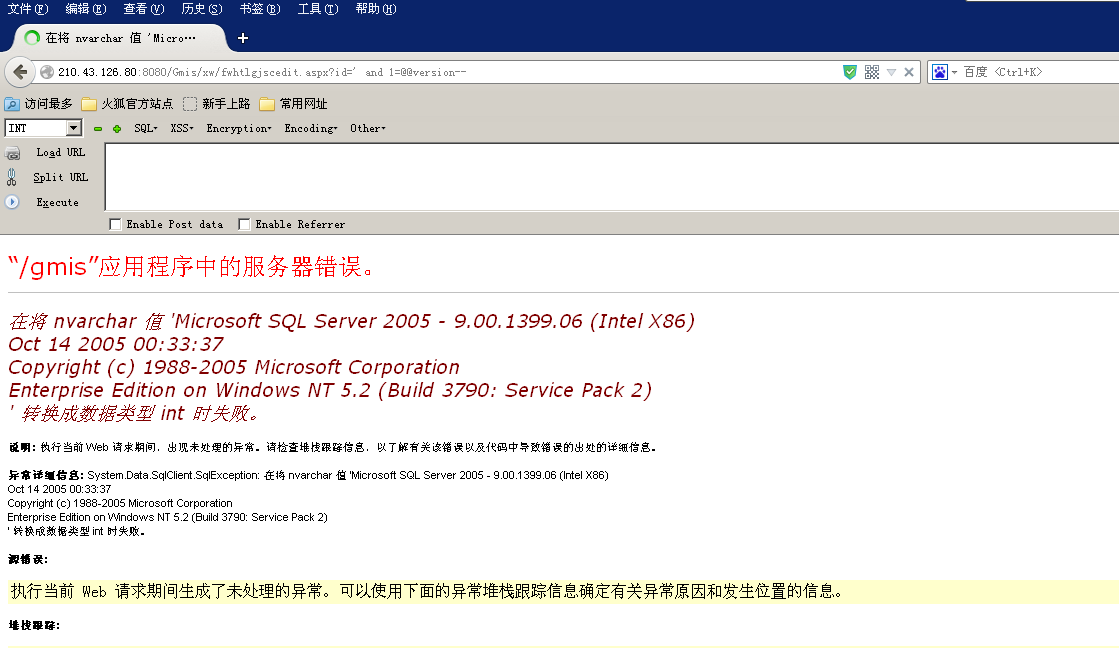The width and height of the screenshot is (1119, 648).
Task: Click the Load URL icon
Action: click(12, 153)
